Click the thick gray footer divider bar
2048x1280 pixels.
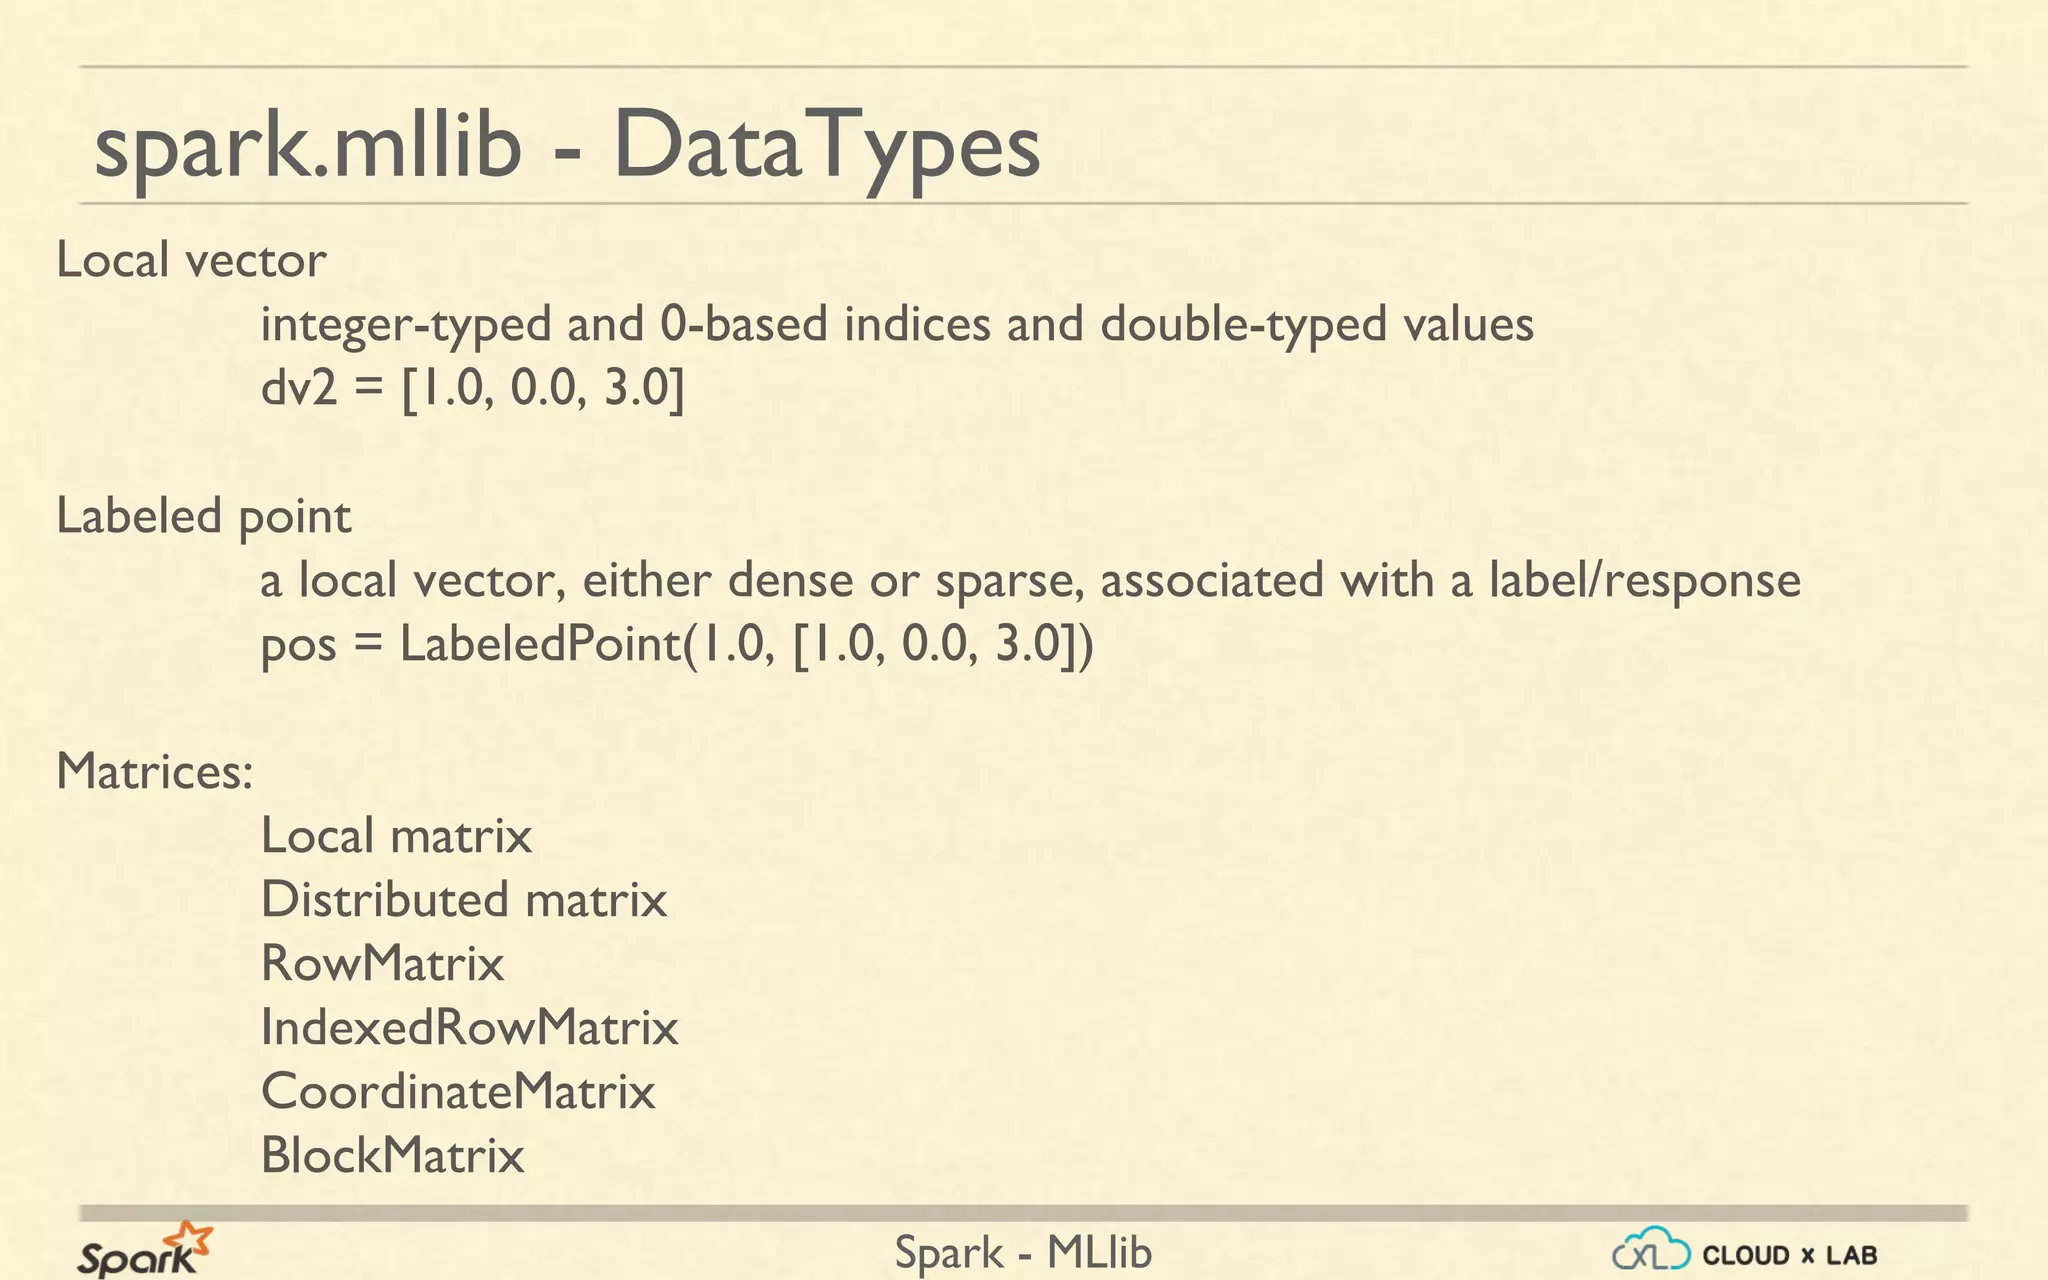coord(1023,1213)
